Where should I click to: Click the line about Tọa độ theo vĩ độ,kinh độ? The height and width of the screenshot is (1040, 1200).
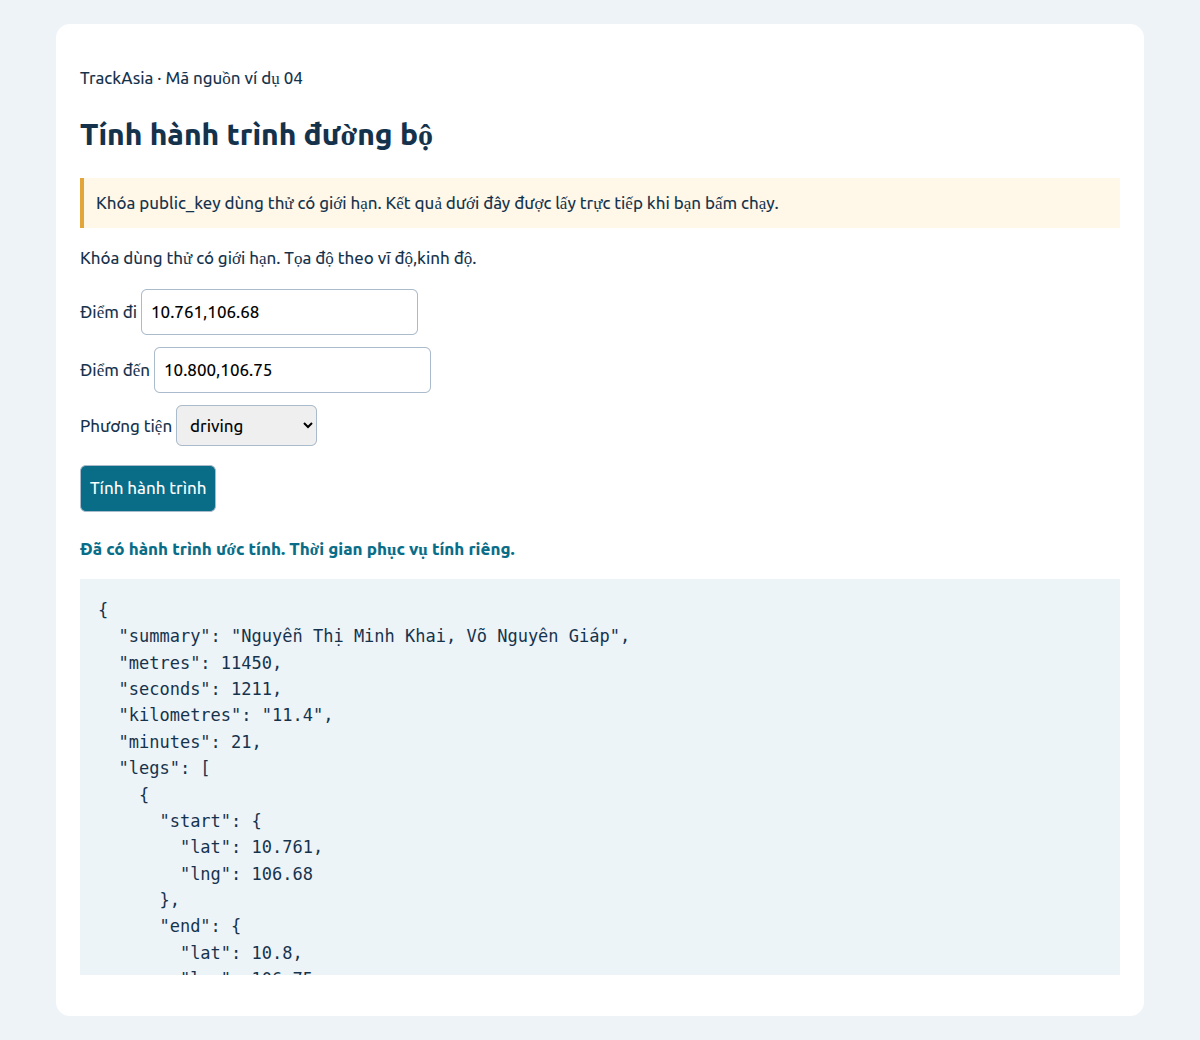coord(278,258)
